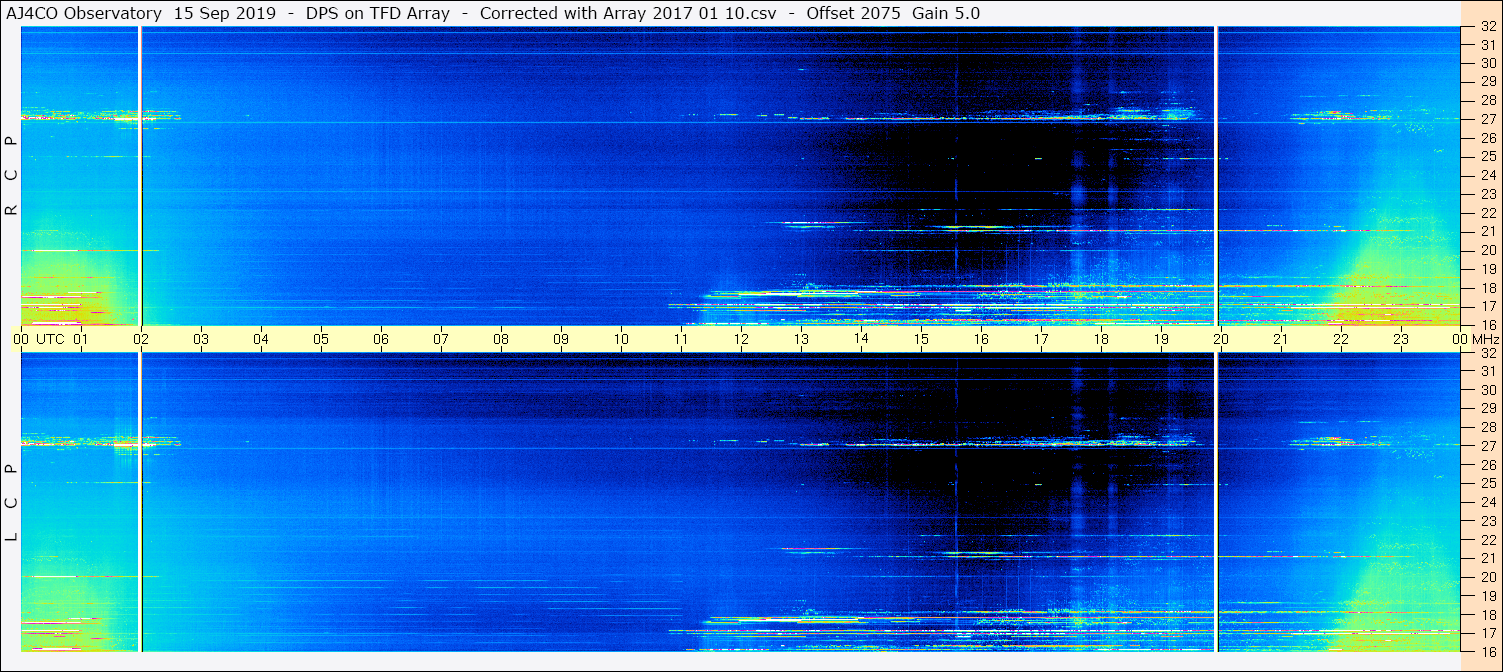Click RCP panel frequency label 21

[1487, 231]
